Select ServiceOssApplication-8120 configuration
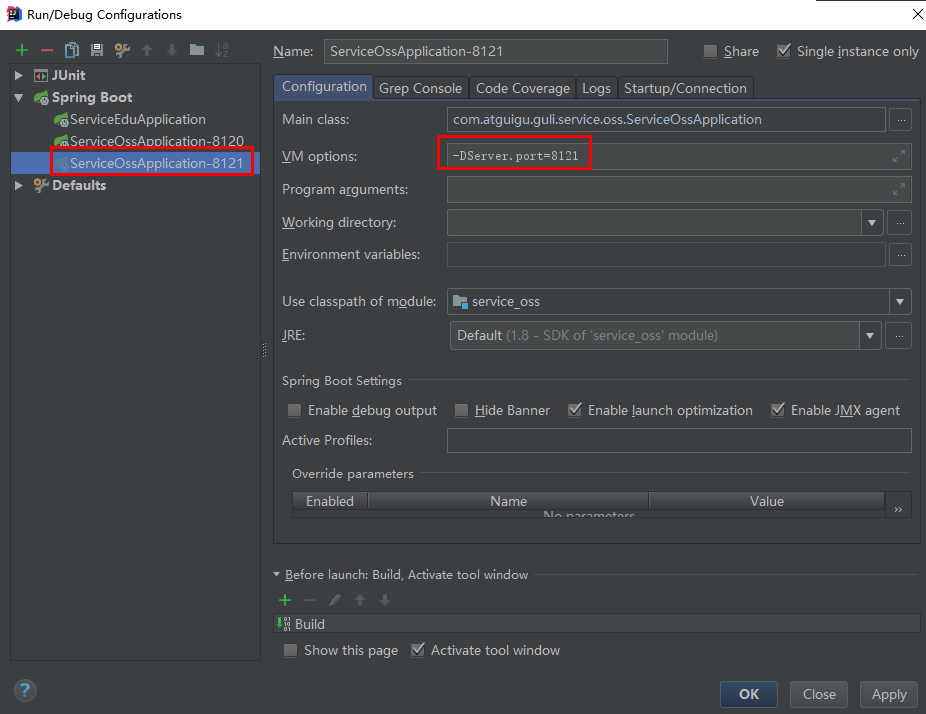 (x=149, y=141)
